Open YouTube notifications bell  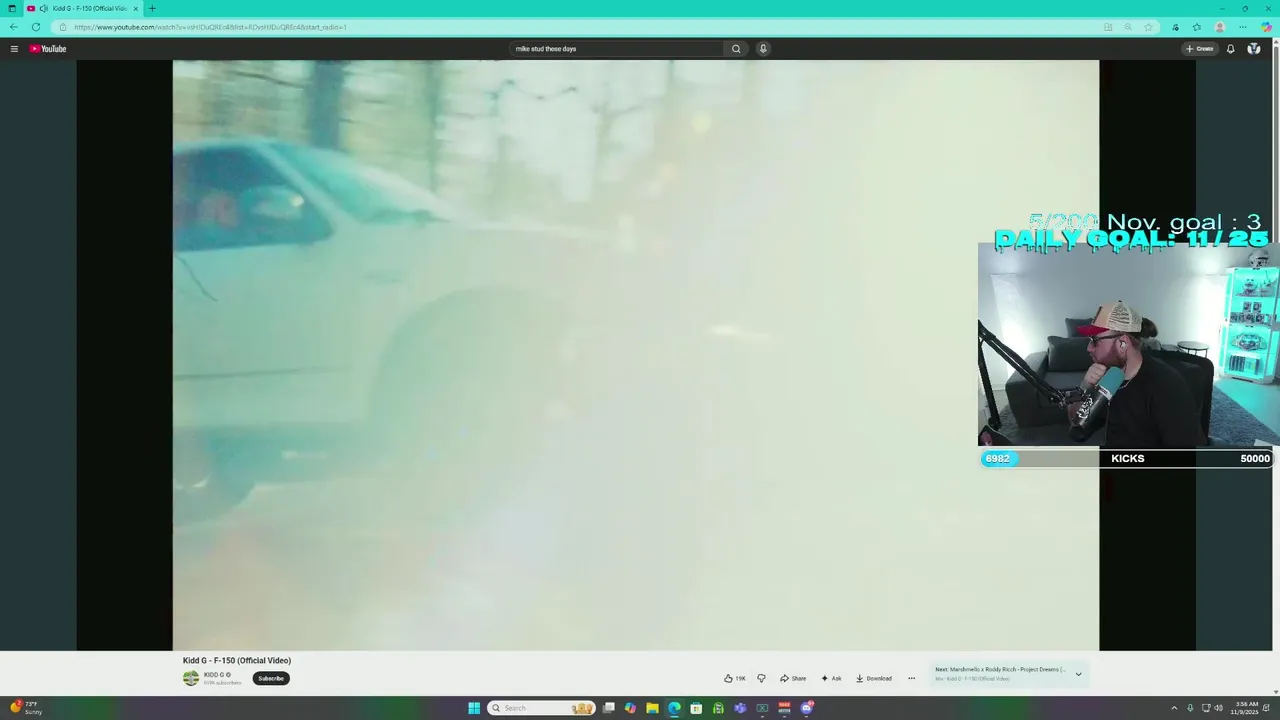[1230, 49]
